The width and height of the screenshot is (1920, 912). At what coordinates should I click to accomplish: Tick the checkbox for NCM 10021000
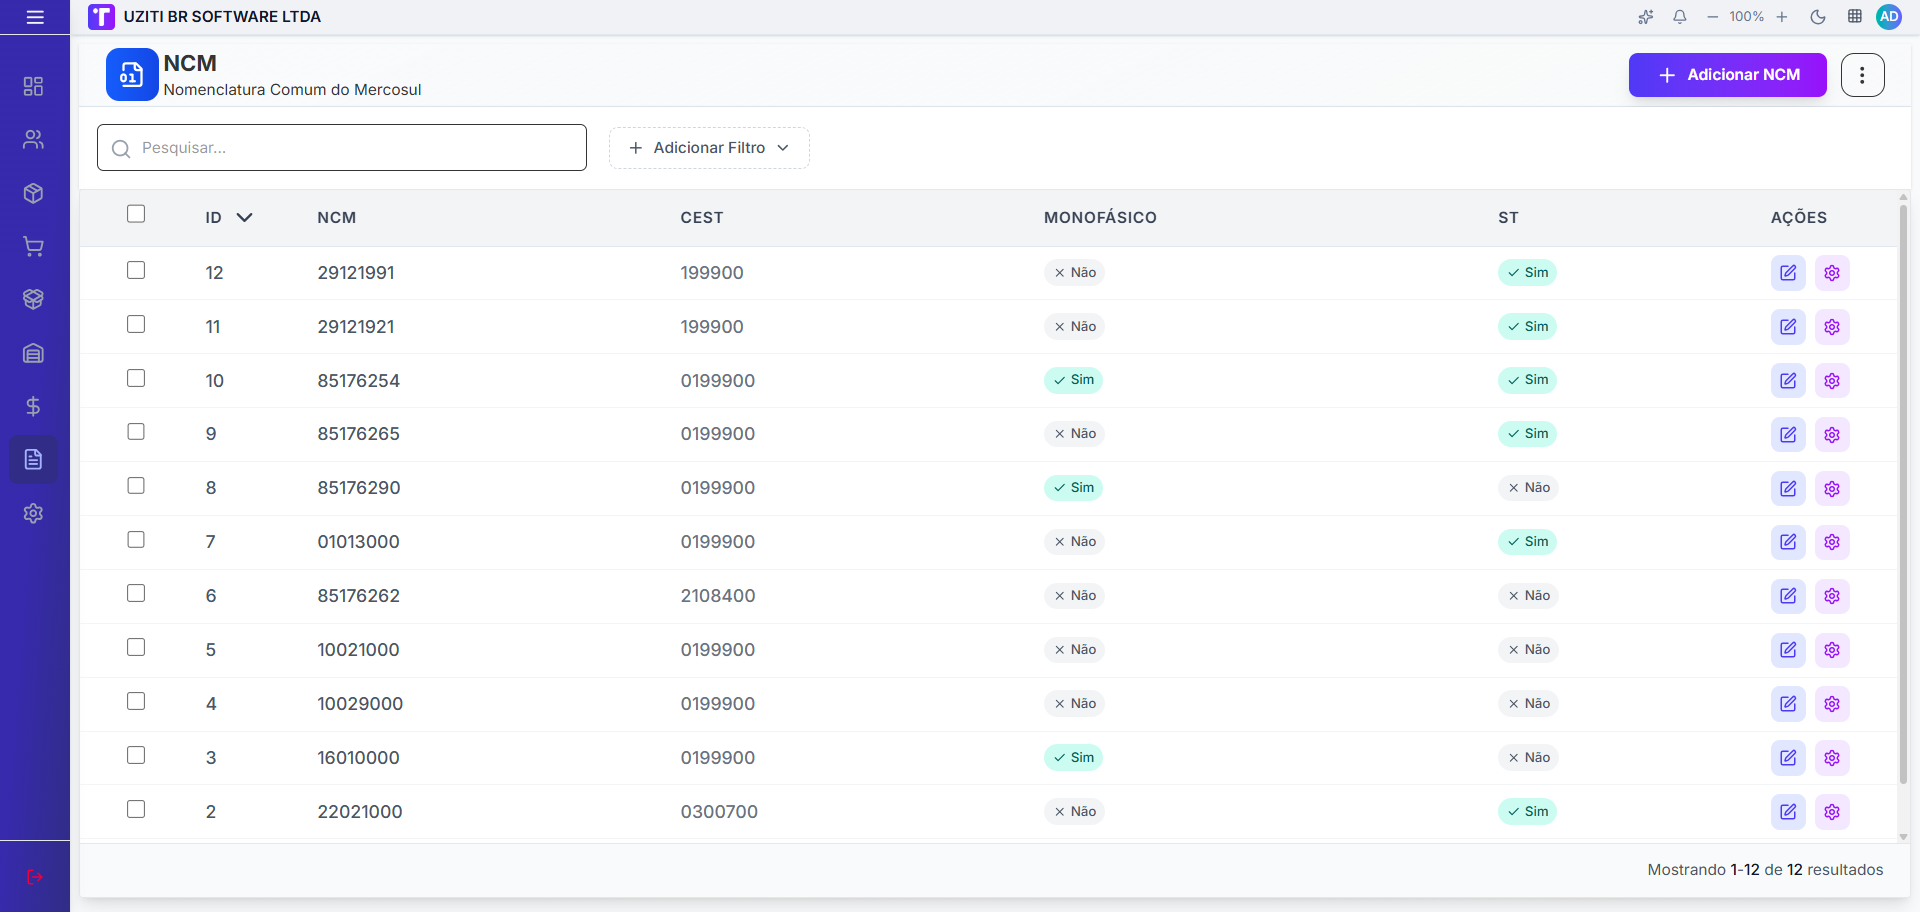[136, 647]
